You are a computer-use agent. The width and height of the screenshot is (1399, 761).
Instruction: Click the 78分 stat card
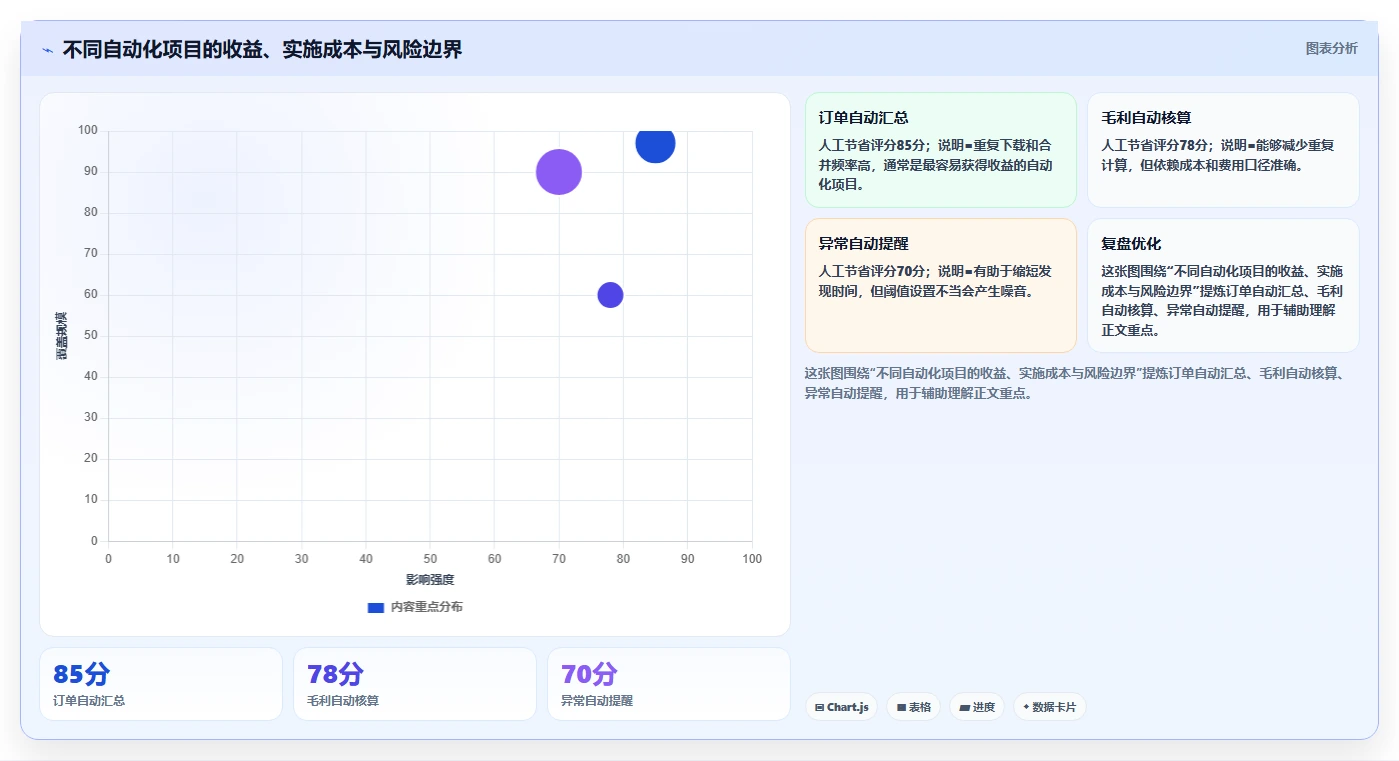(x=415, y=684)
